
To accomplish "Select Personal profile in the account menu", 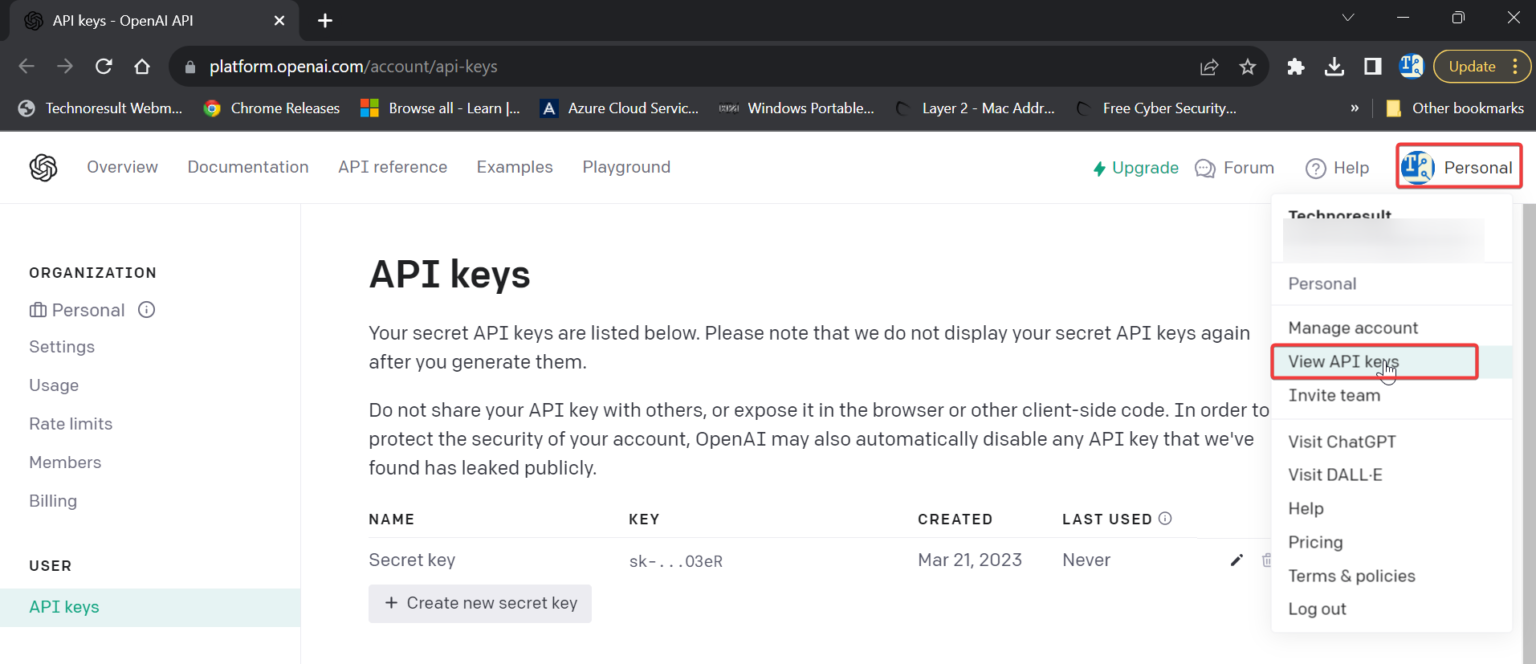I will pyautogui.click(x=1322, y=283).
